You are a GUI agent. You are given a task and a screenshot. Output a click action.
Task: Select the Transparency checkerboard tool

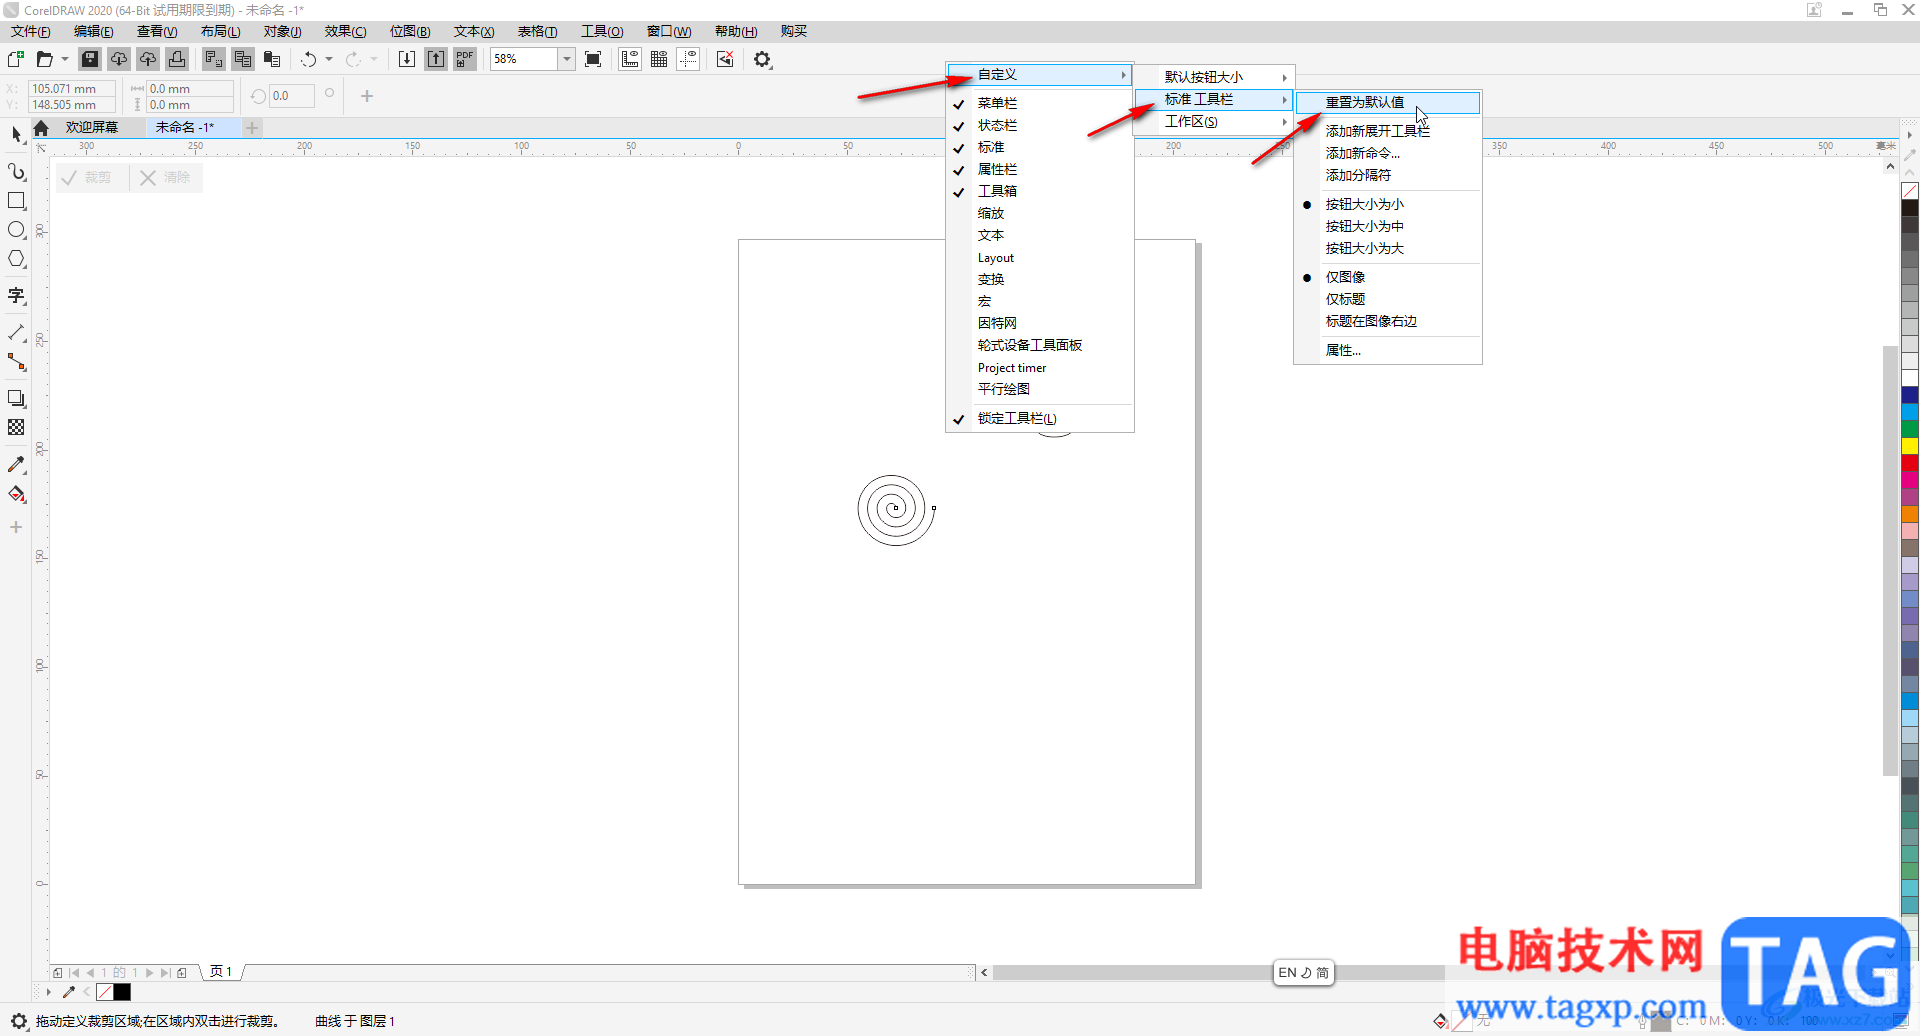point(16,427)
